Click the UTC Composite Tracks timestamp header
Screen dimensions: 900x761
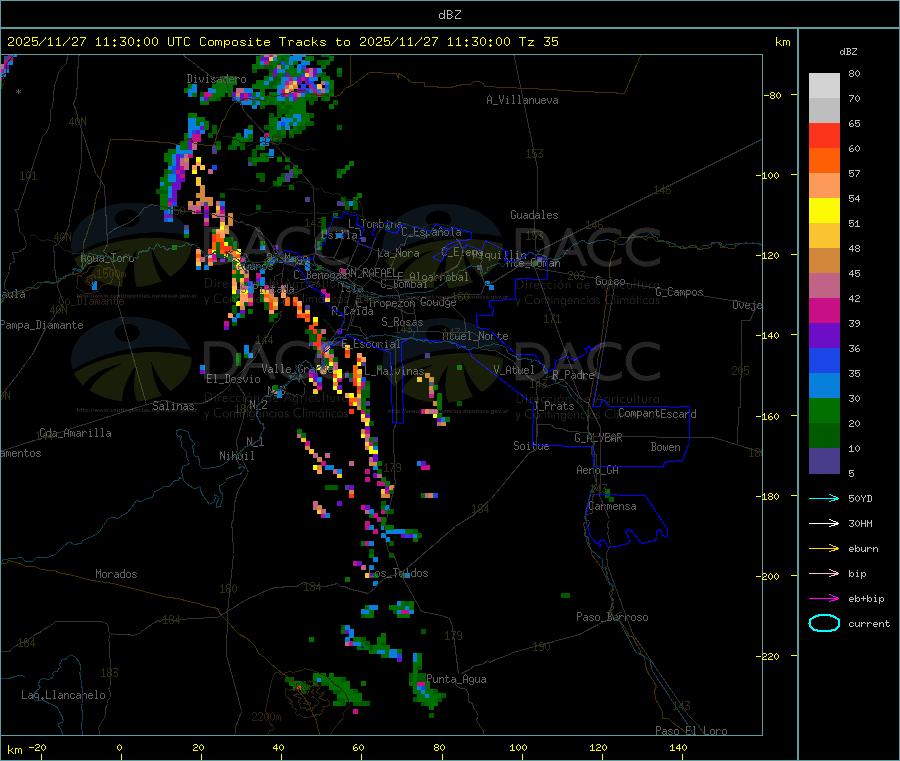point(282,42)
